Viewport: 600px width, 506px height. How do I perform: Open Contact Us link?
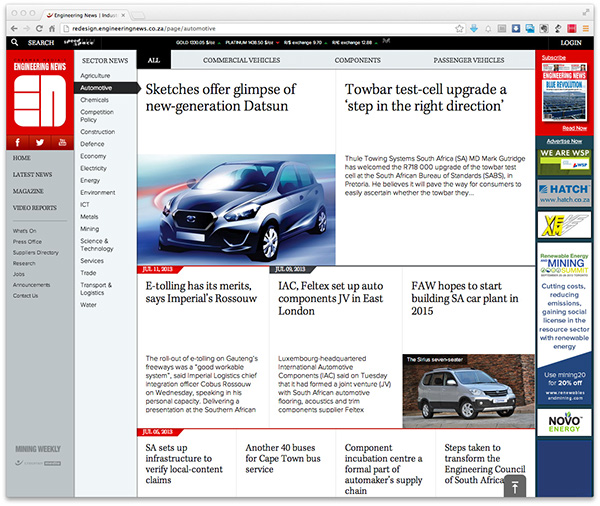point(25,295)
